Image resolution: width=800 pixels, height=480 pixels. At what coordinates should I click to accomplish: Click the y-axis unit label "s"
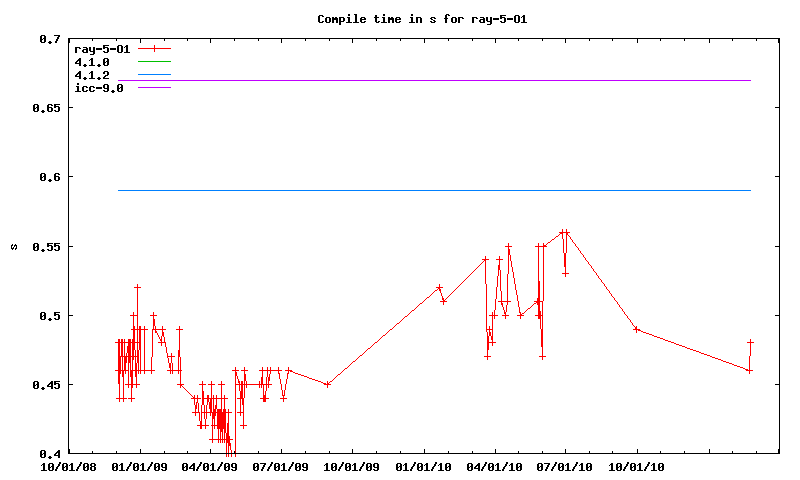(13, 246)
